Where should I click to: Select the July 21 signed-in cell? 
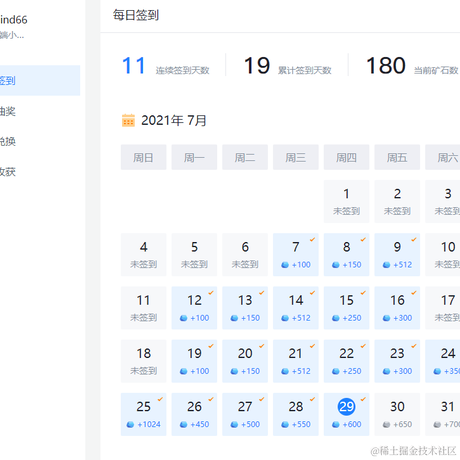click(296, 361)
